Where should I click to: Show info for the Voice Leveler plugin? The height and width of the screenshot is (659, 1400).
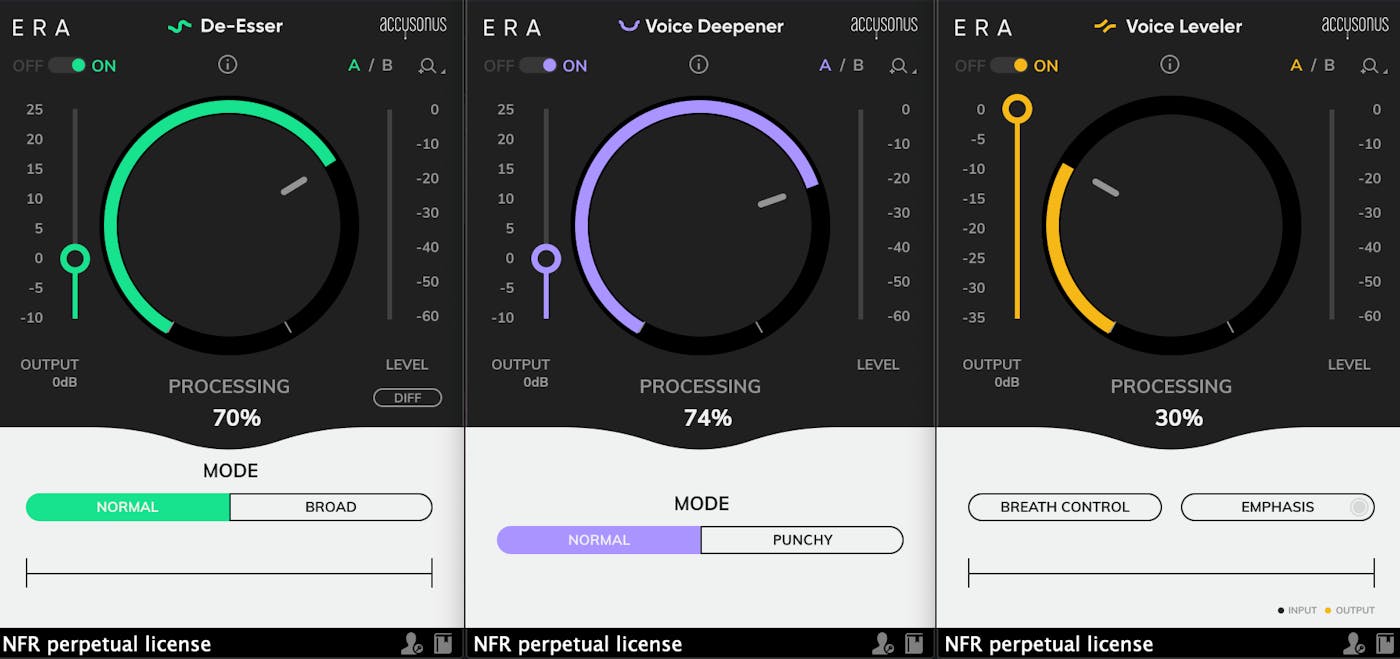pos(1170,65)
